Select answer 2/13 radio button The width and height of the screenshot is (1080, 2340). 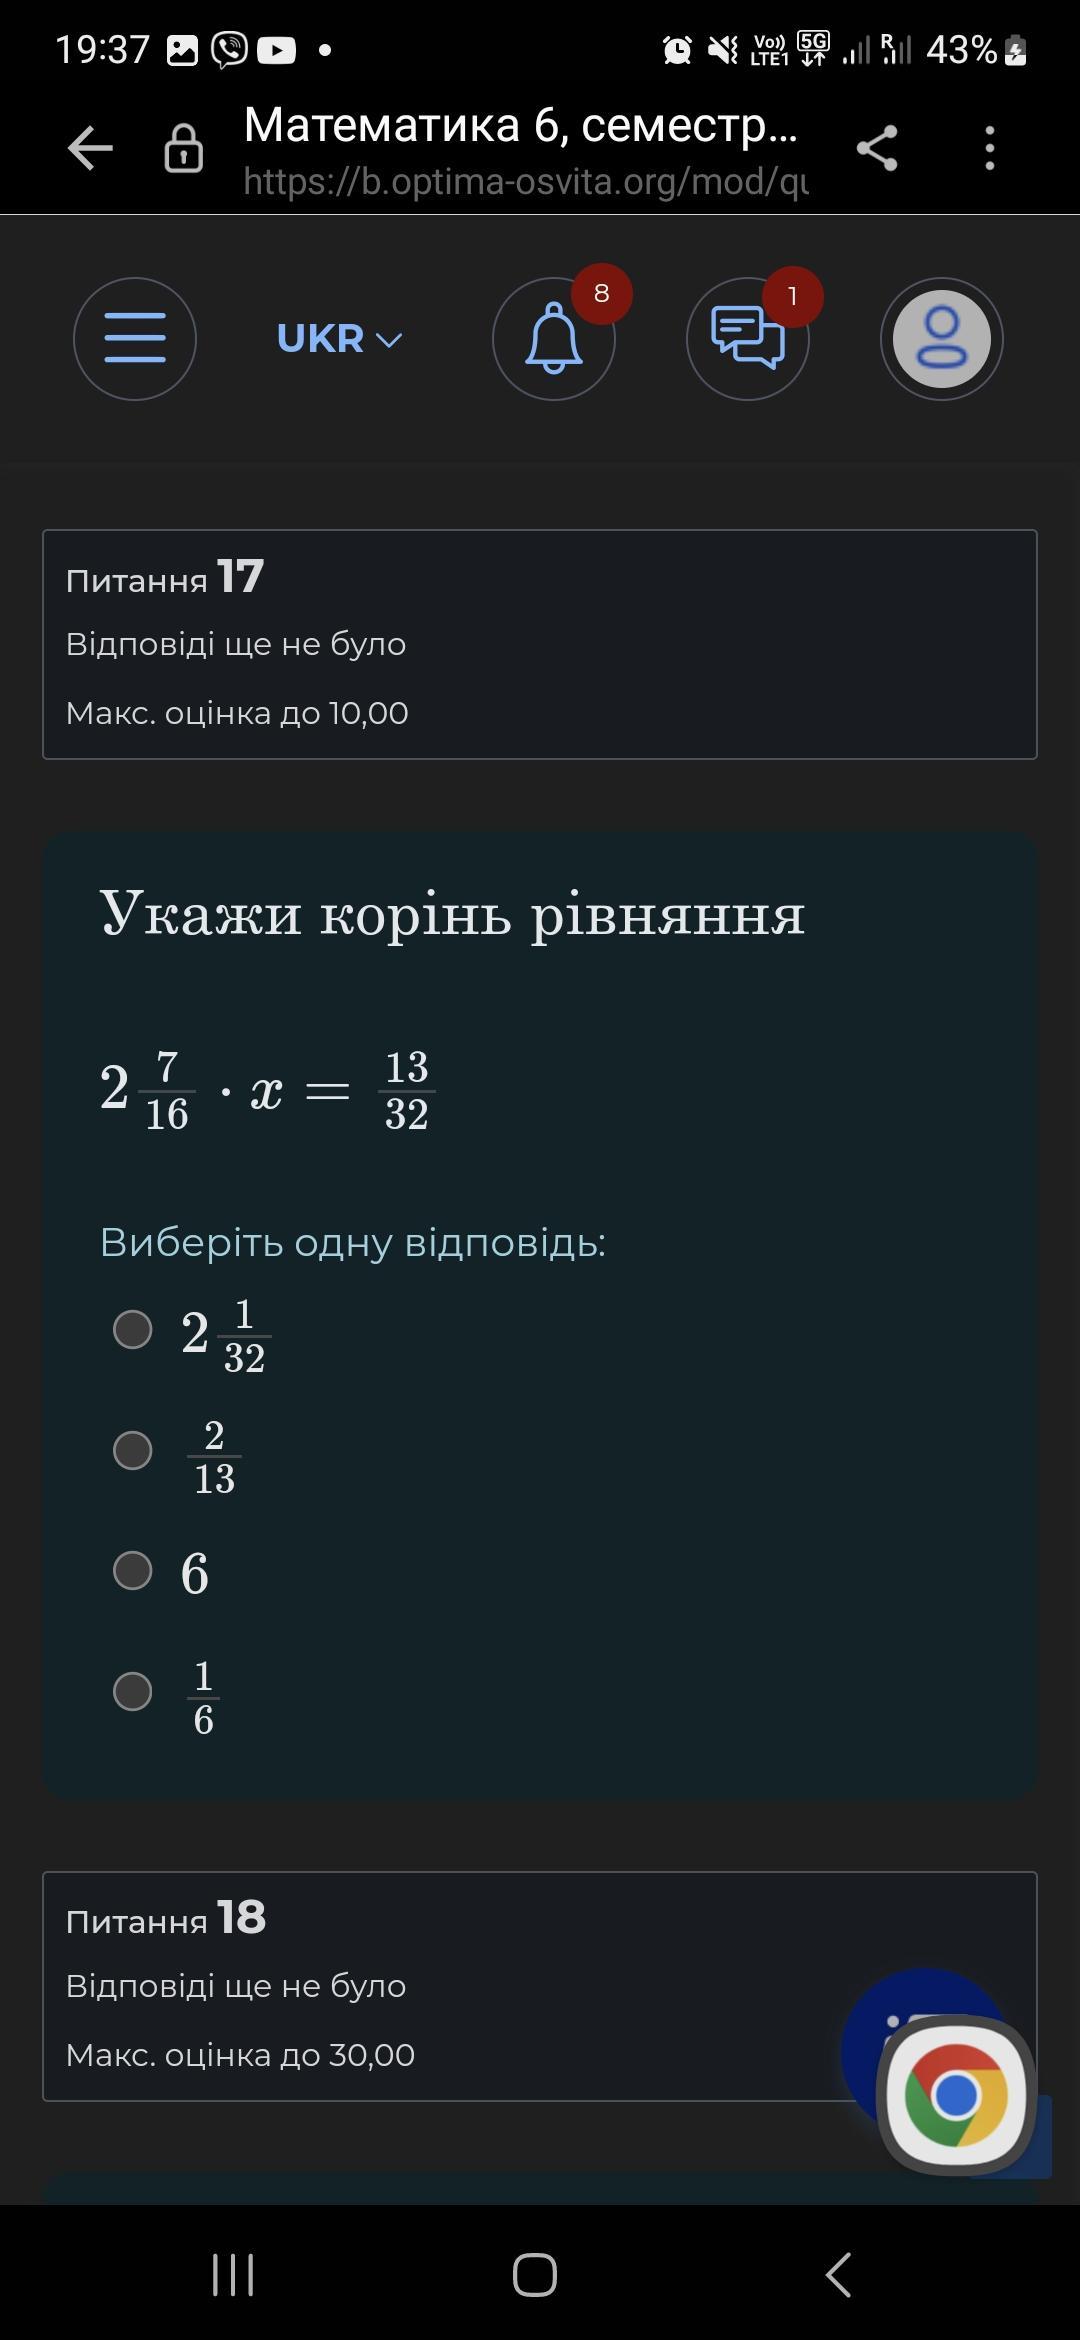click(133, 1450)
